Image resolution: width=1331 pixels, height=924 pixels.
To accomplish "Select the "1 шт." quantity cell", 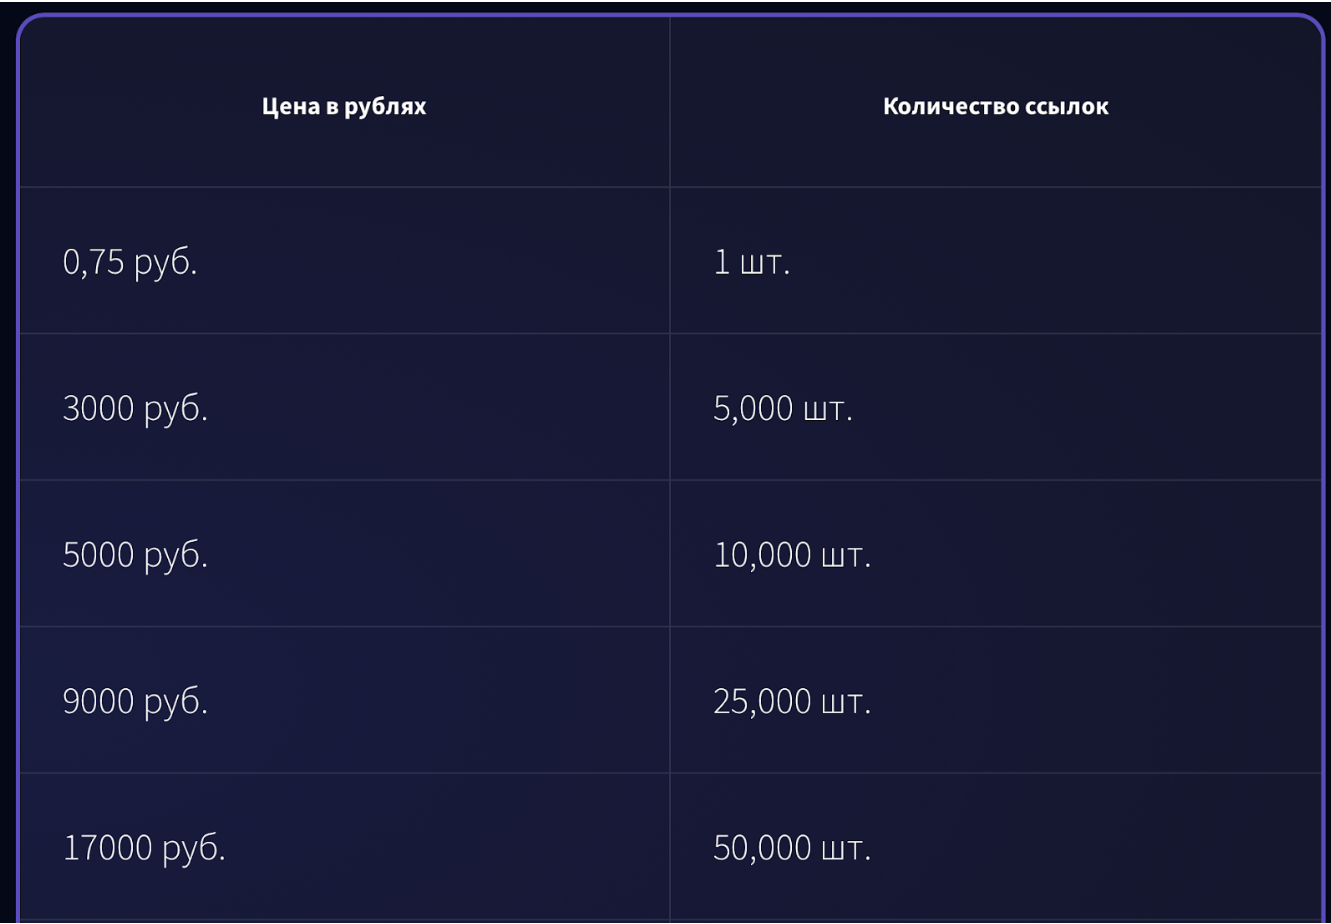I will 752,263.
